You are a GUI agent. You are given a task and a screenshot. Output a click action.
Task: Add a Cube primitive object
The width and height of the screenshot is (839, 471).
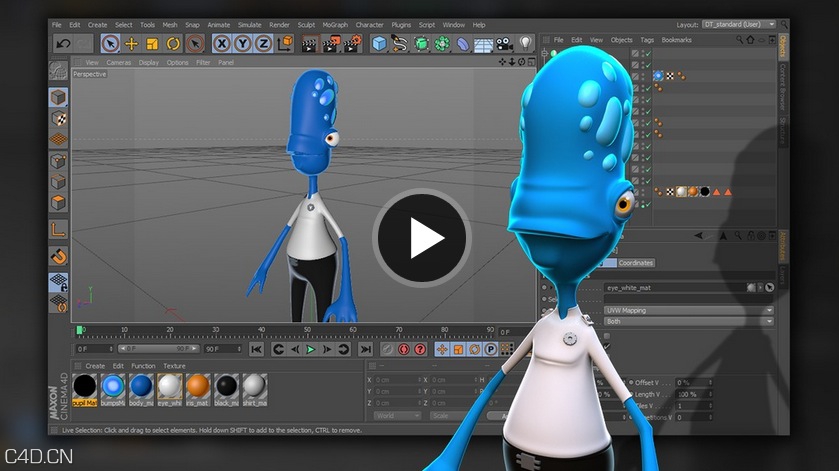[379, 44]
